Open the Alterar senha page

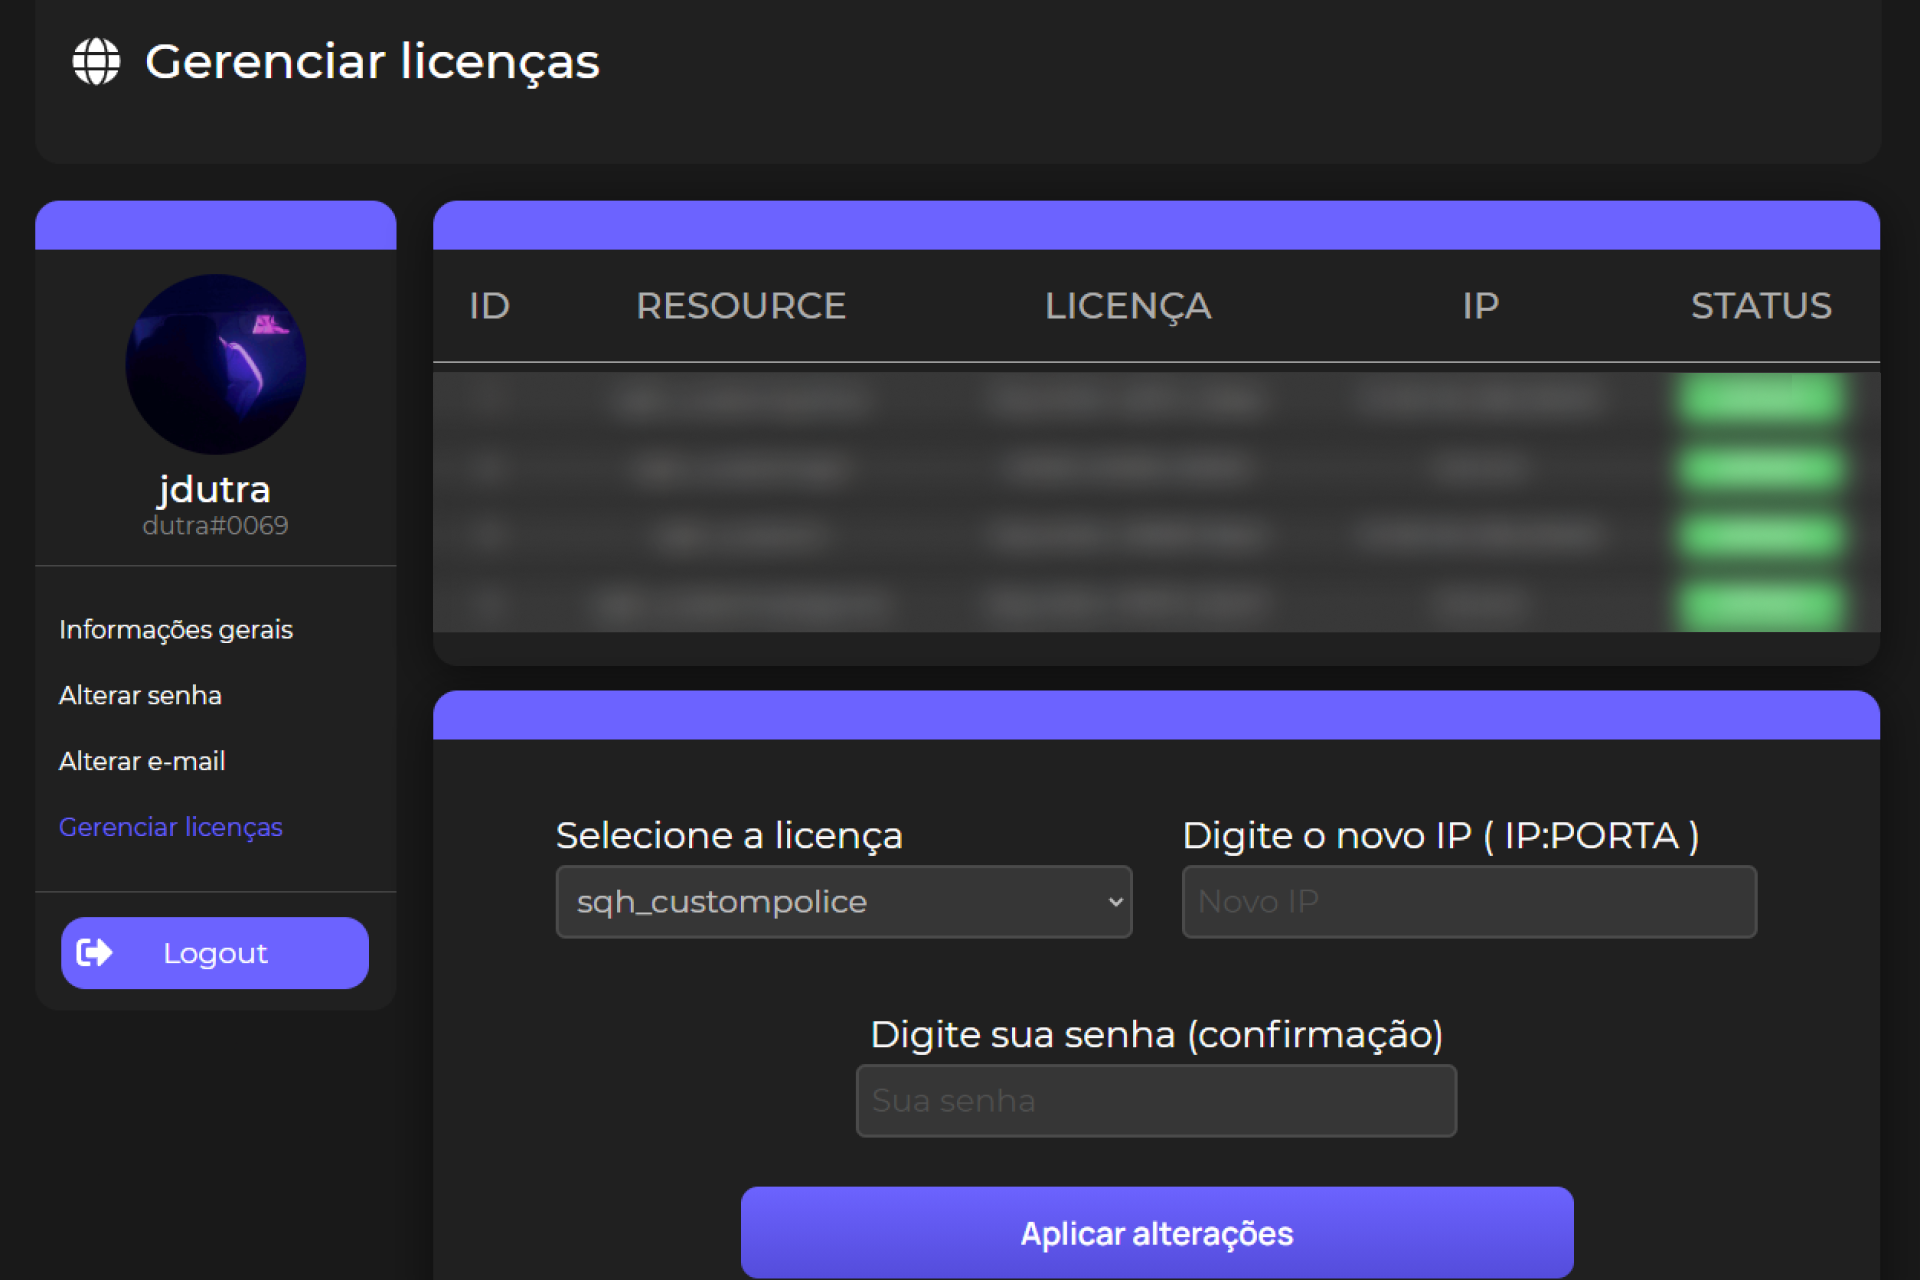click(140, 694)
